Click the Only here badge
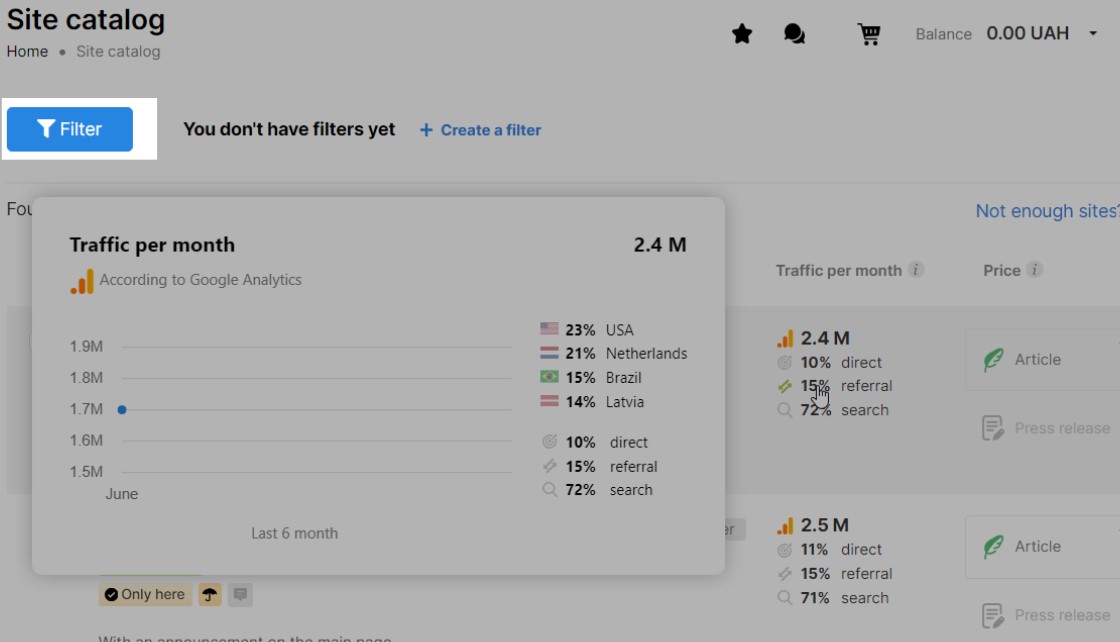The image size is (1120, 642). [x=145, y=595]
